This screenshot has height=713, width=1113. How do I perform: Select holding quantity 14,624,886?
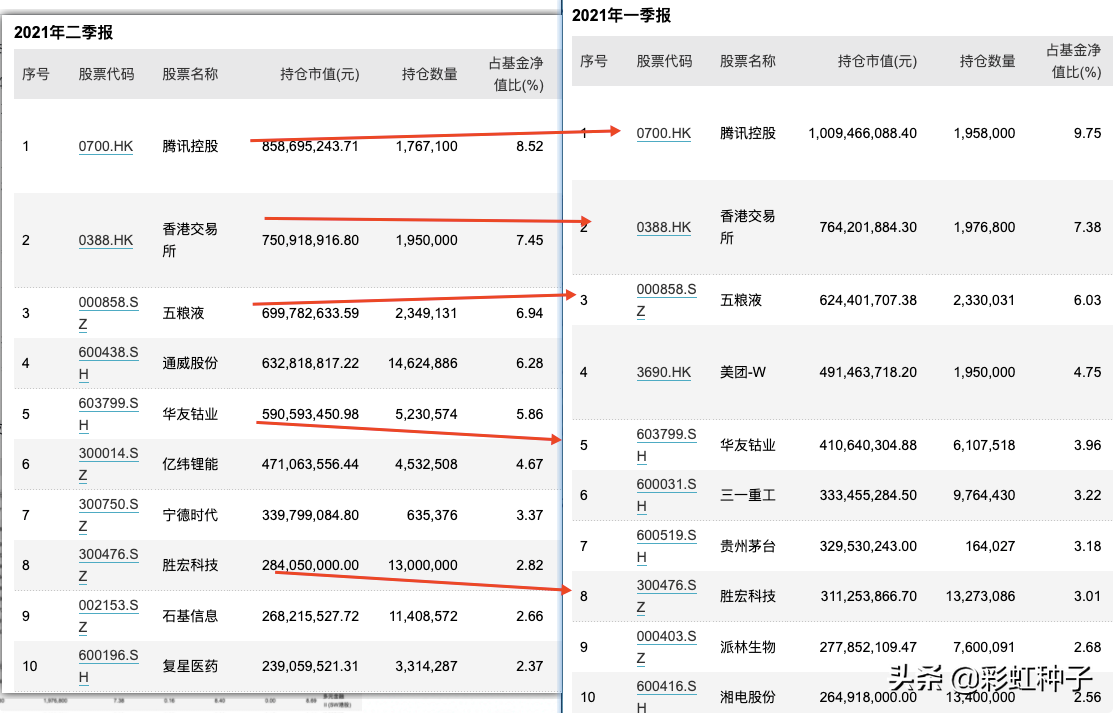(x=422, y=363)
